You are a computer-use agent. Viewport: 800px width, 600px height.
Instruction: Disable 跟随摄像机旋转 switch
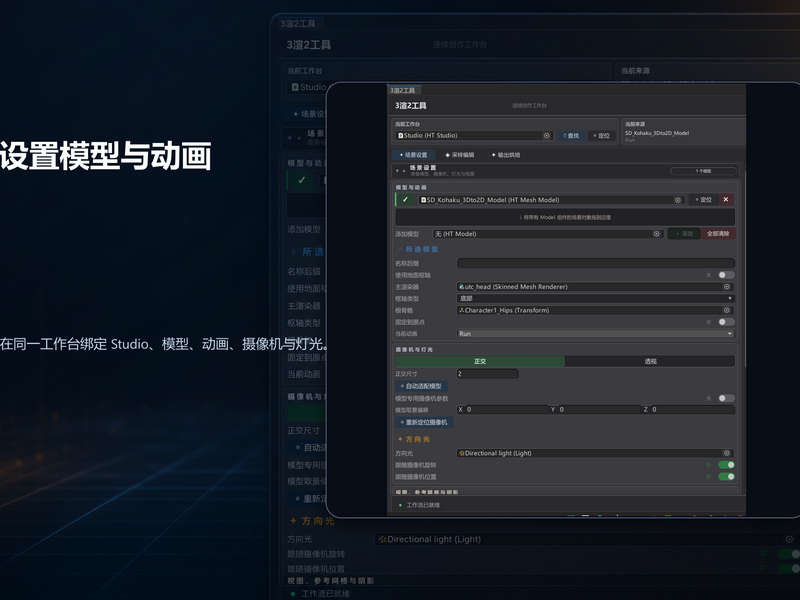pyautogui.click(x=727, y=465)
